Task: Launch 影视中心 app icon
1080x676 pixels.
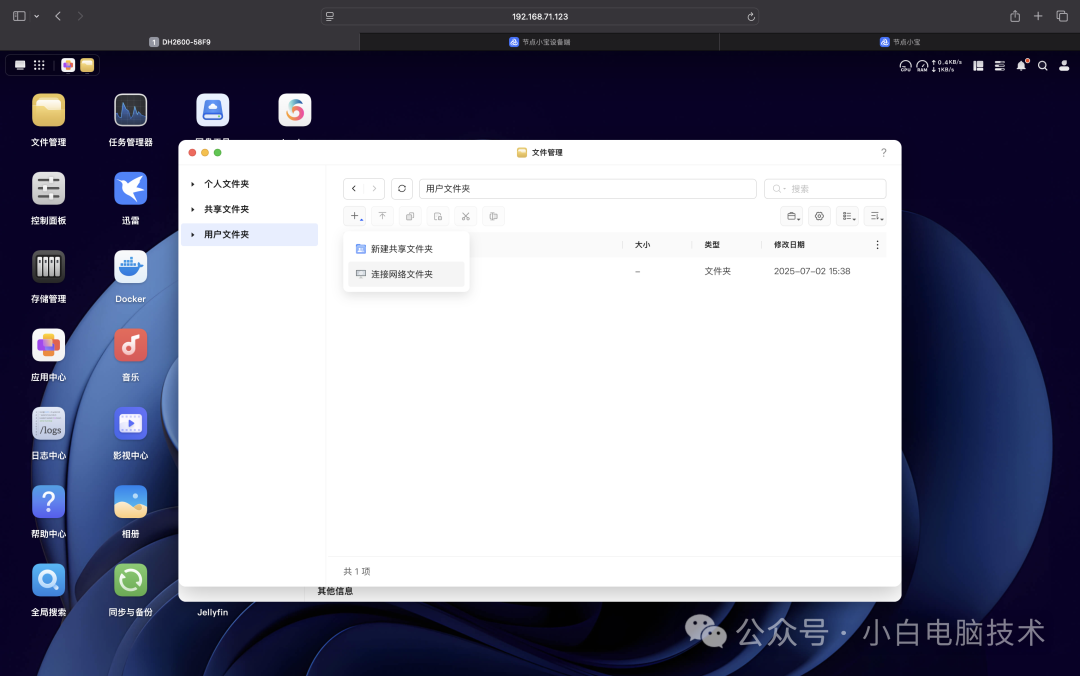Action: coord(130,424)
